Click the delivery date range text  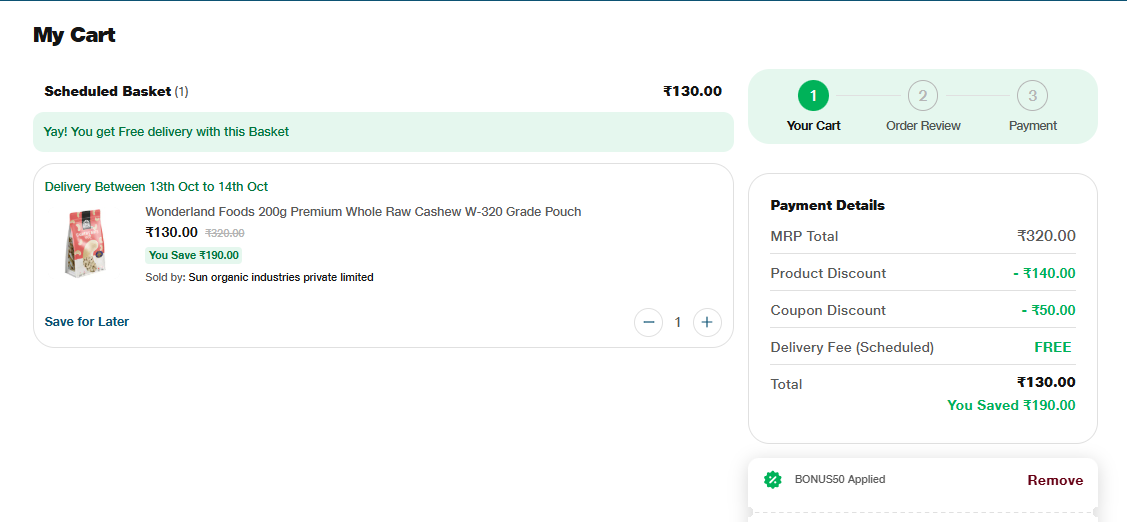coord(156,187)
